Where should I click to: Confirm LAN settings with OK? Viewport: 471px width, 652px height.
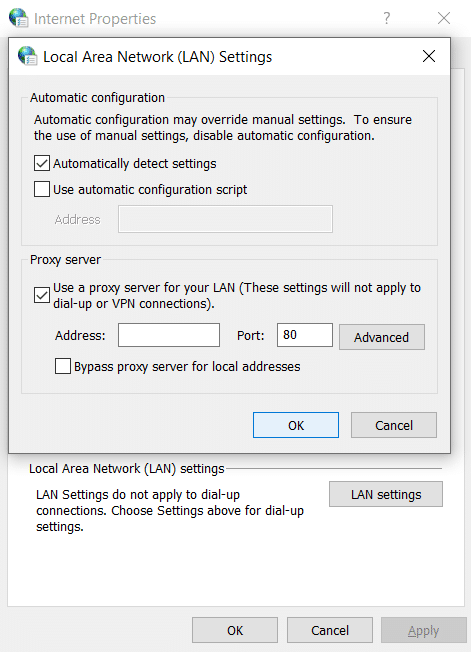click(296, 425)
